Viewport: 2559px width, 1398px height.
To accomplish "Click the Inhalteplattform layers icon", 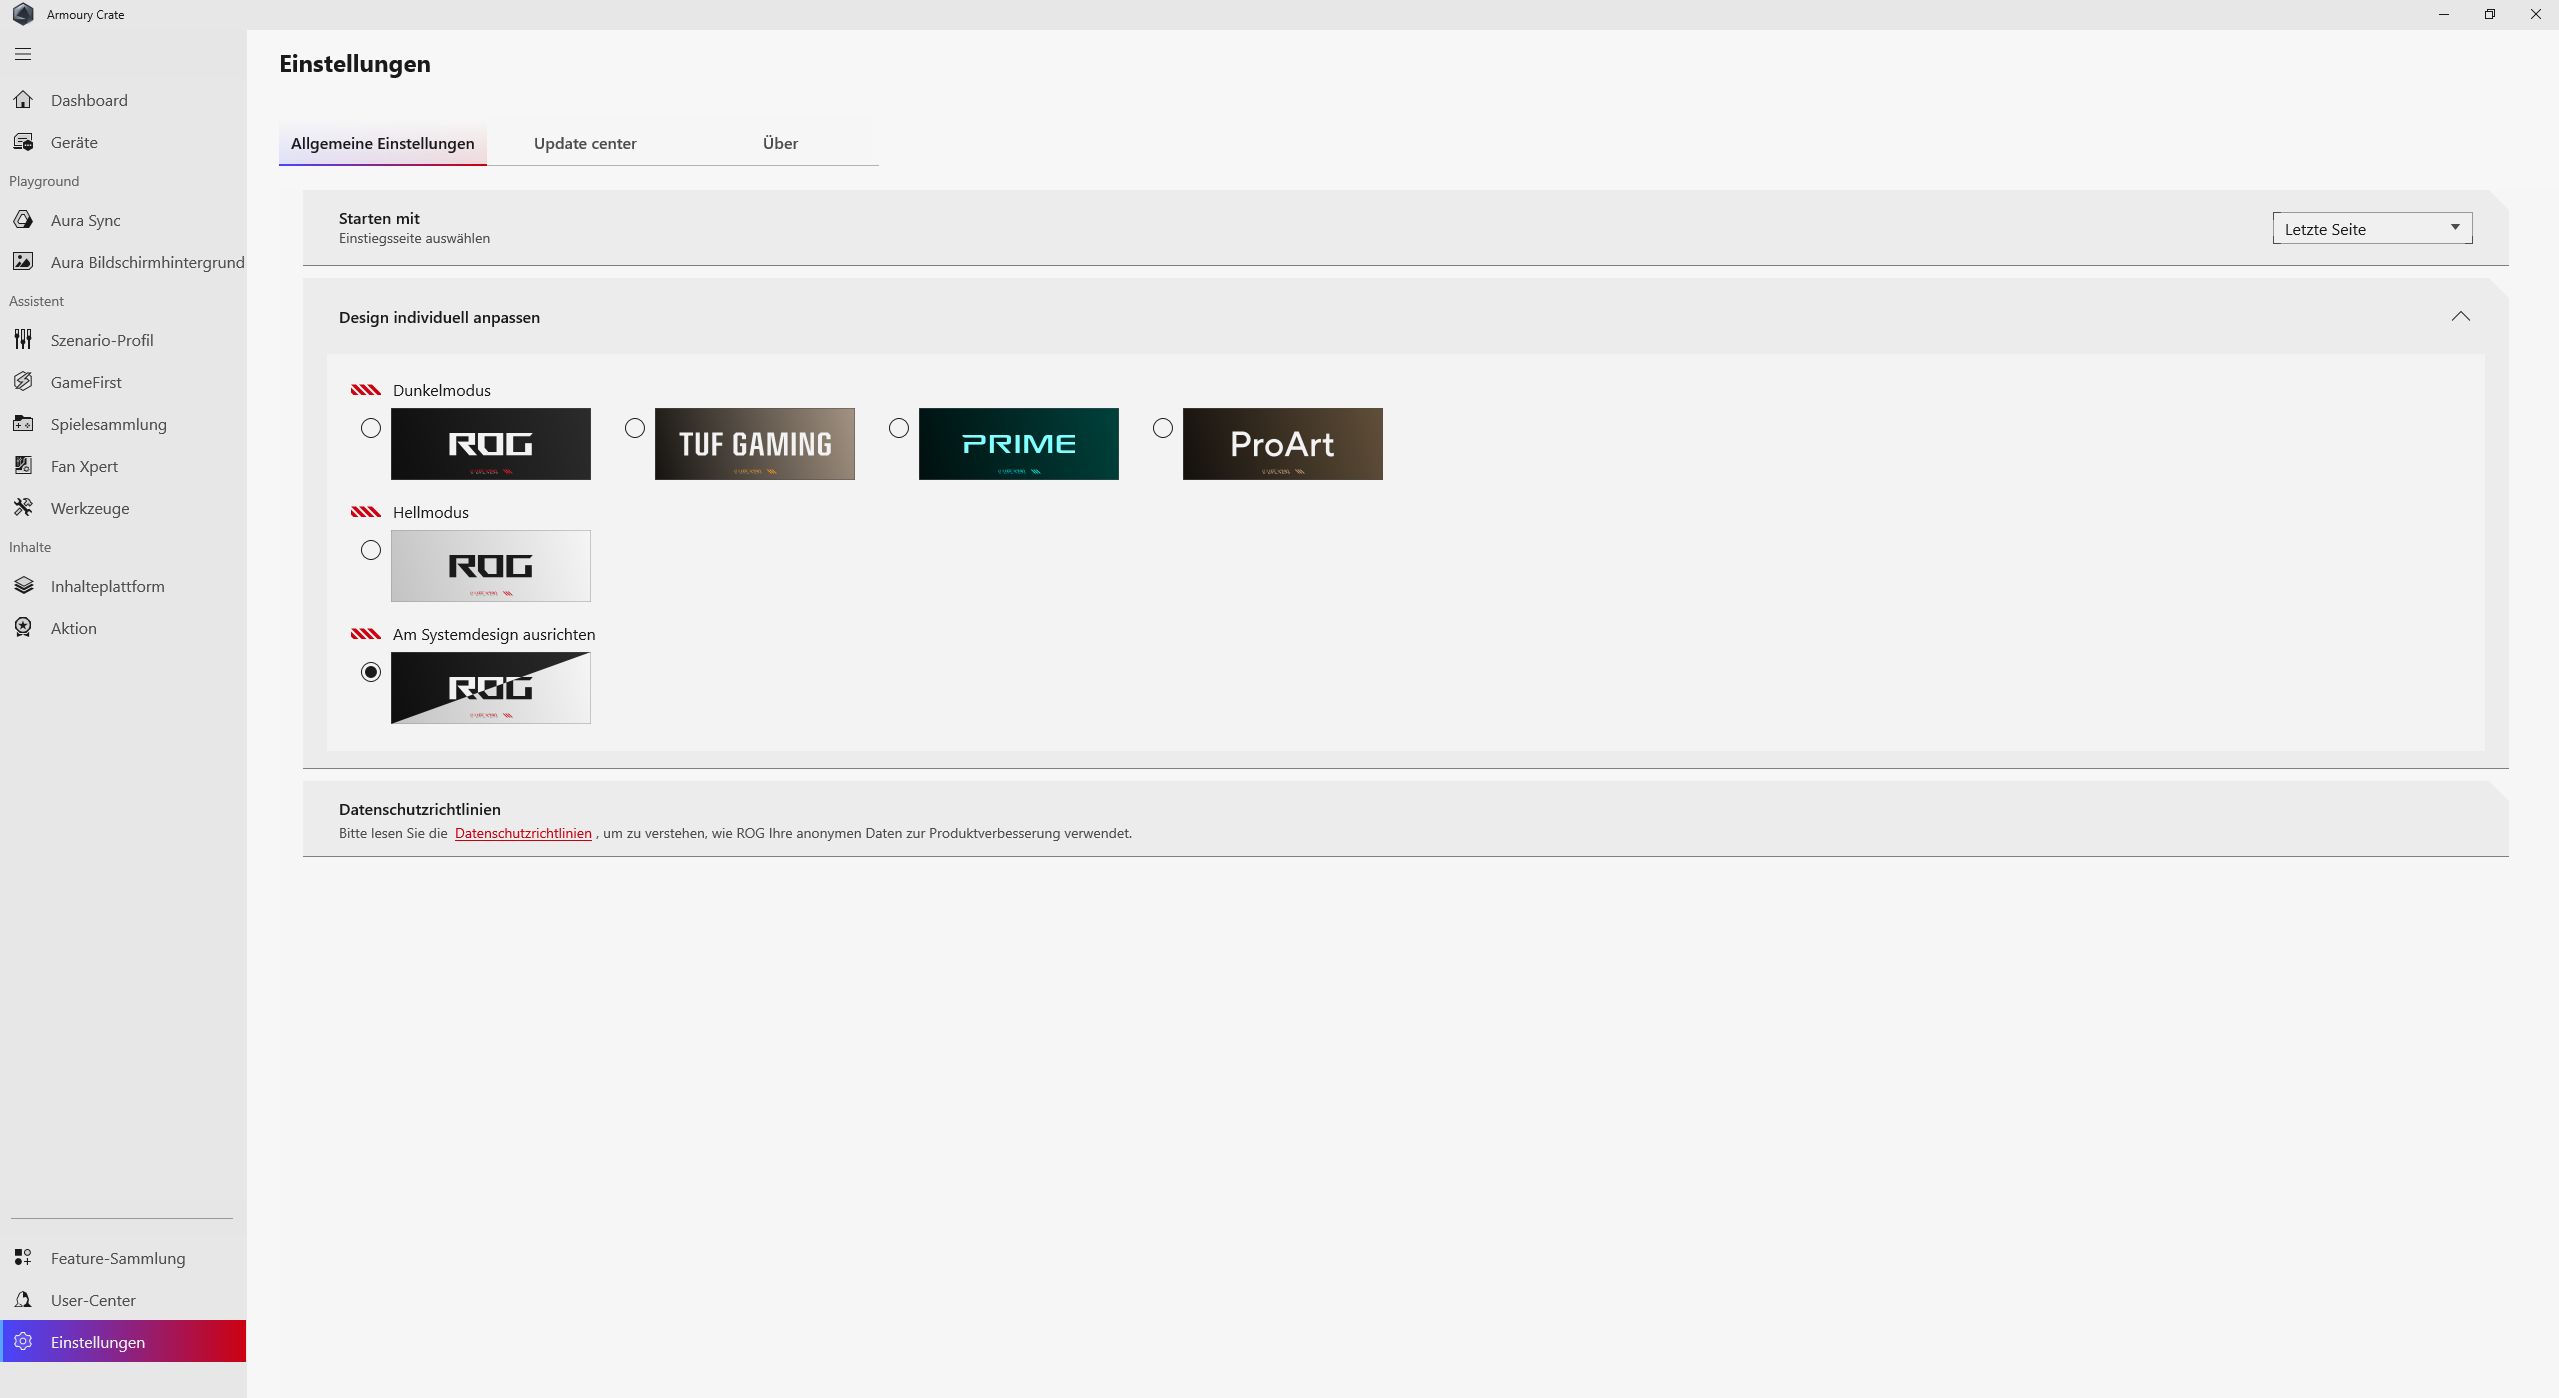I will pos(23,586).
